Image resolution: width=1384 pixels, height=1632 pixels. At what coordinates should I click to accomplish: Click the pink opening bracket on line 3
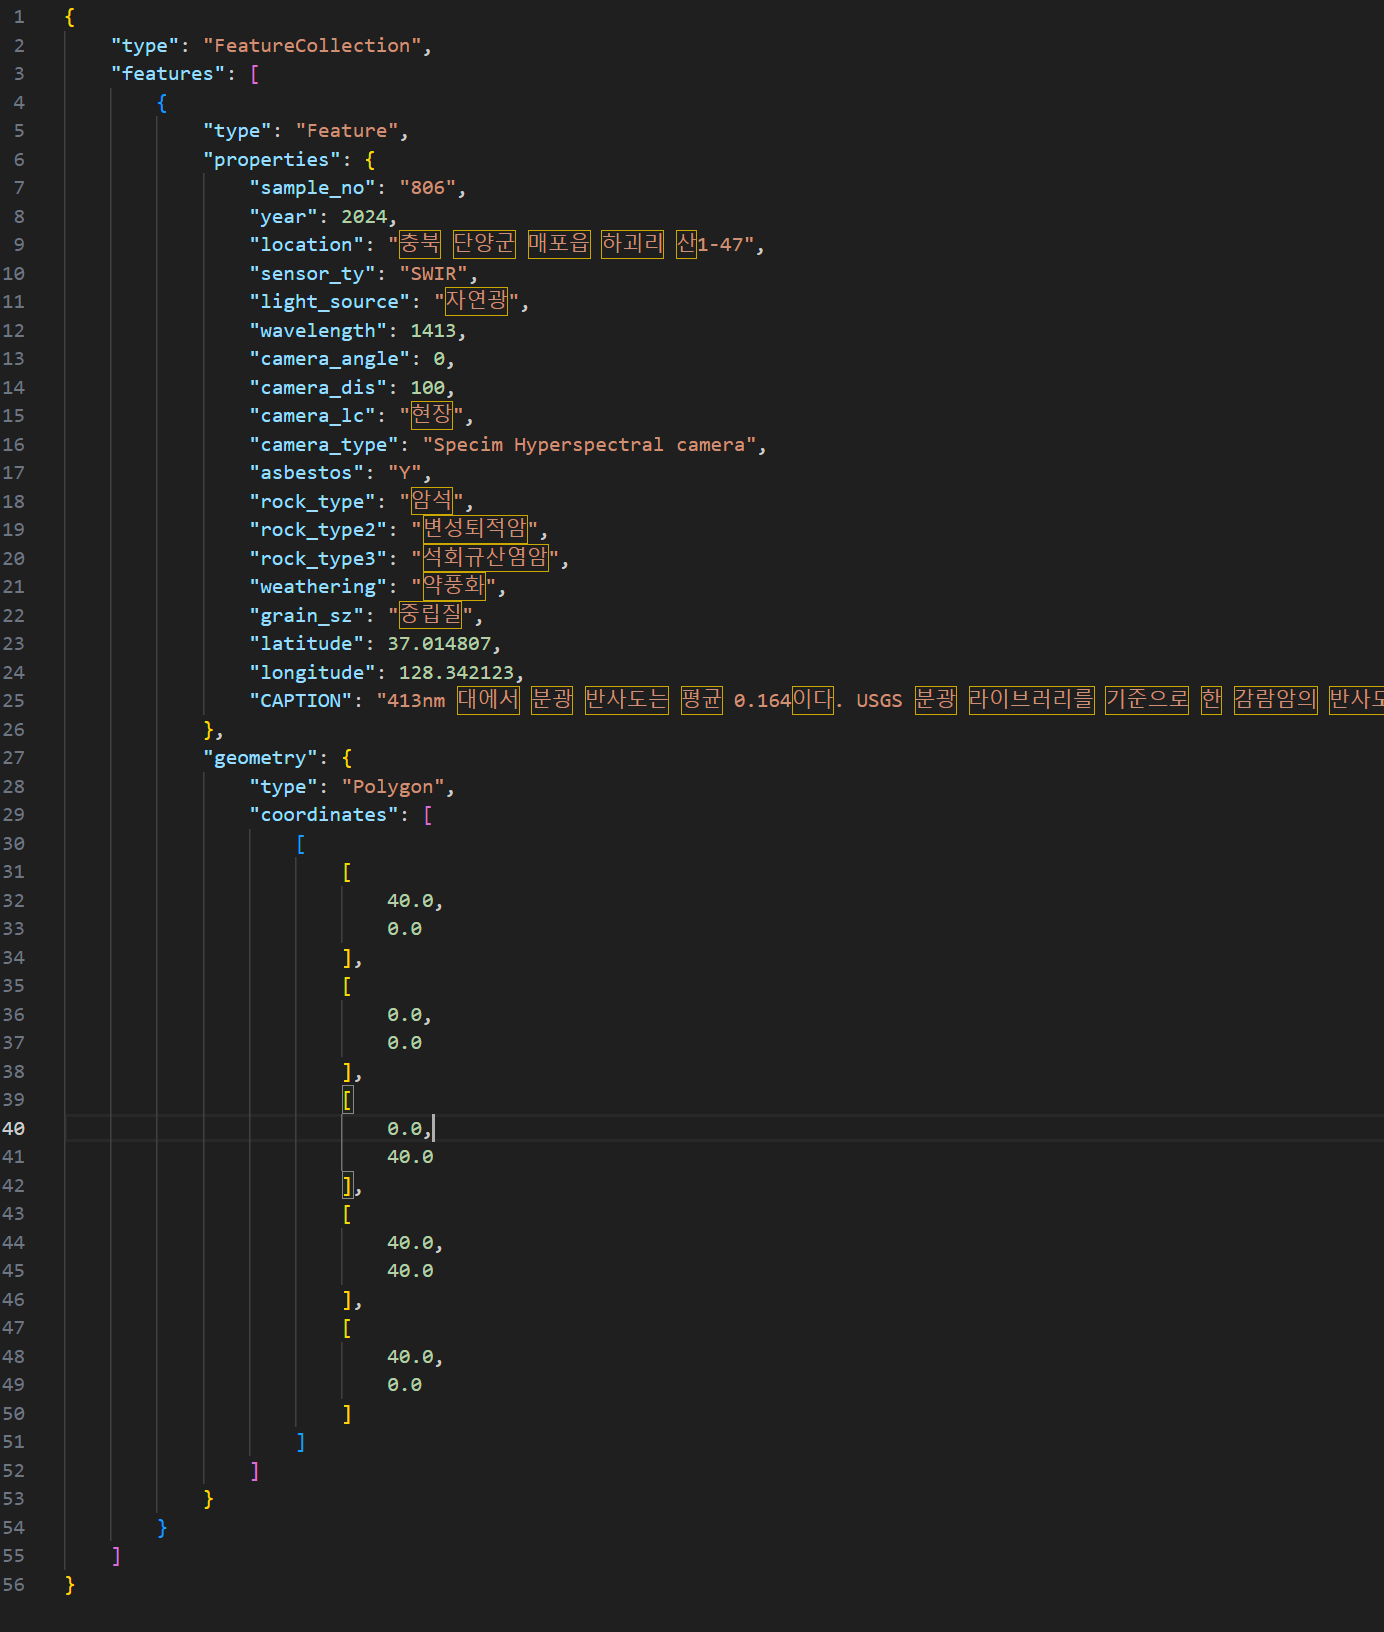254,73
